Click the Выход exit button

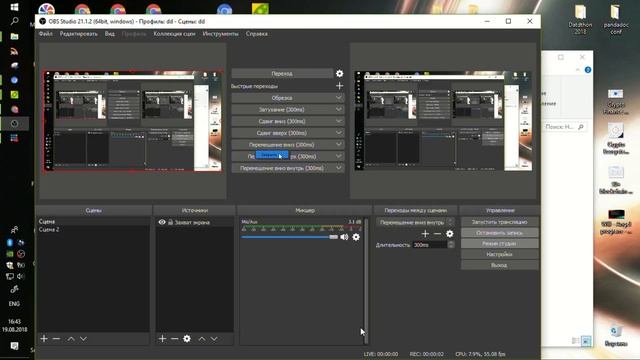pyautogui.click(x=500, y=265)
